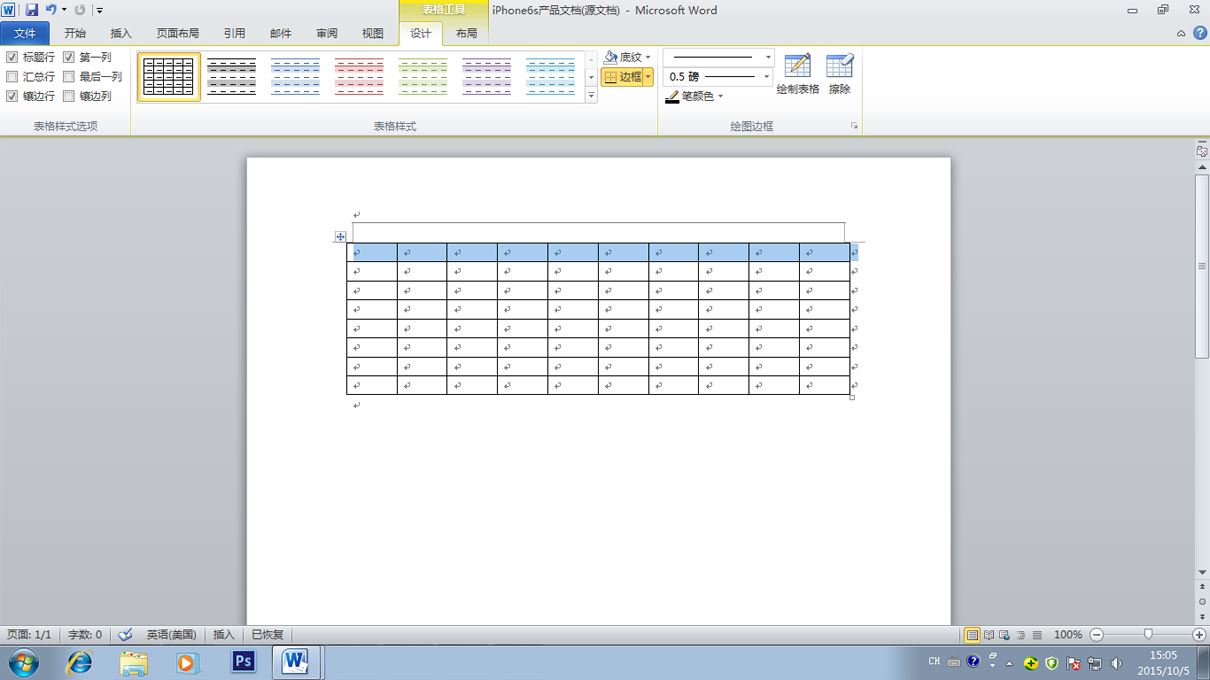Click the proofing check icon in status bar
The height and width of the screenshot is (680, 1210).
tap(125, 635)
